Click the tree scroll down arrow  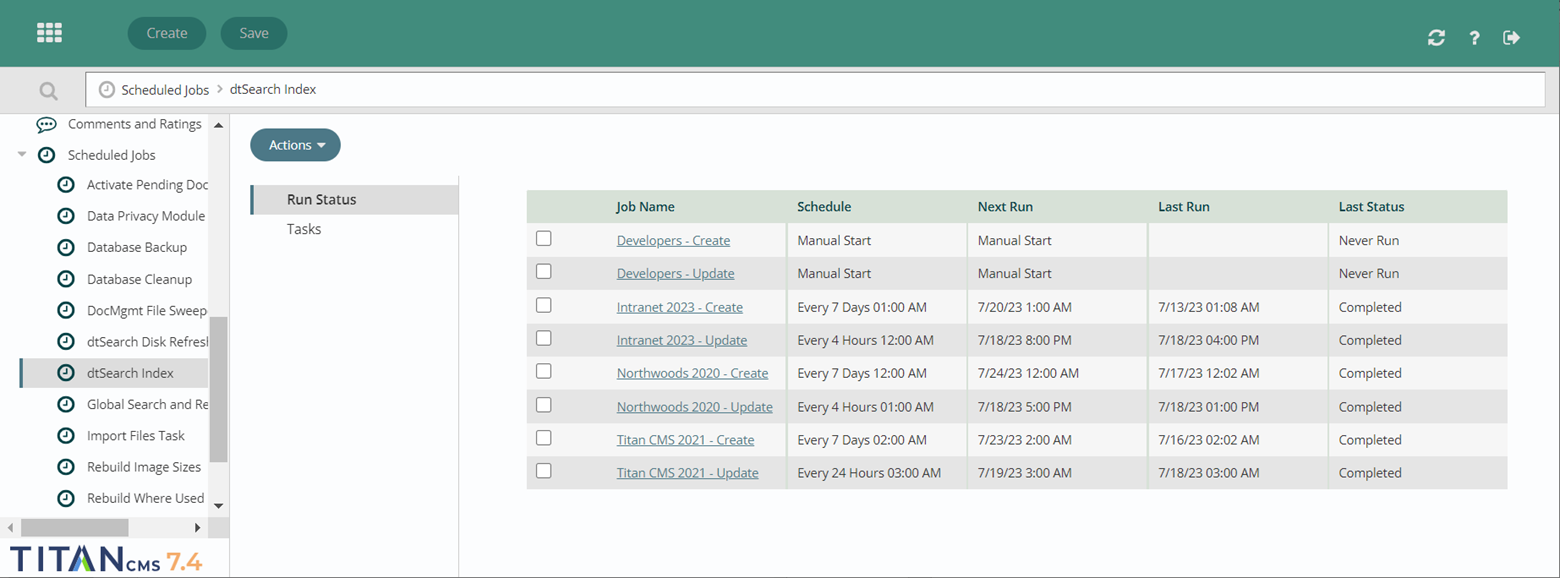(218, 507)
